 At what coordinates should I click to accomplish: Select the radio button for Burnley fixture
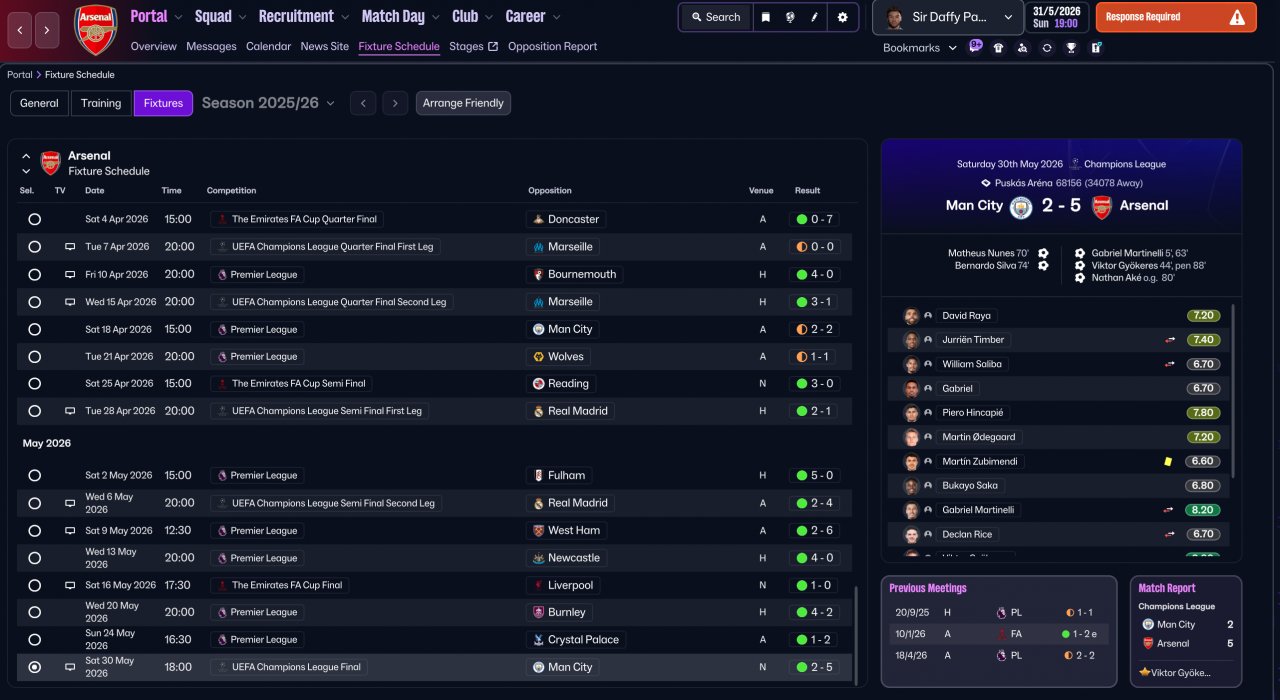click(35, 612)
